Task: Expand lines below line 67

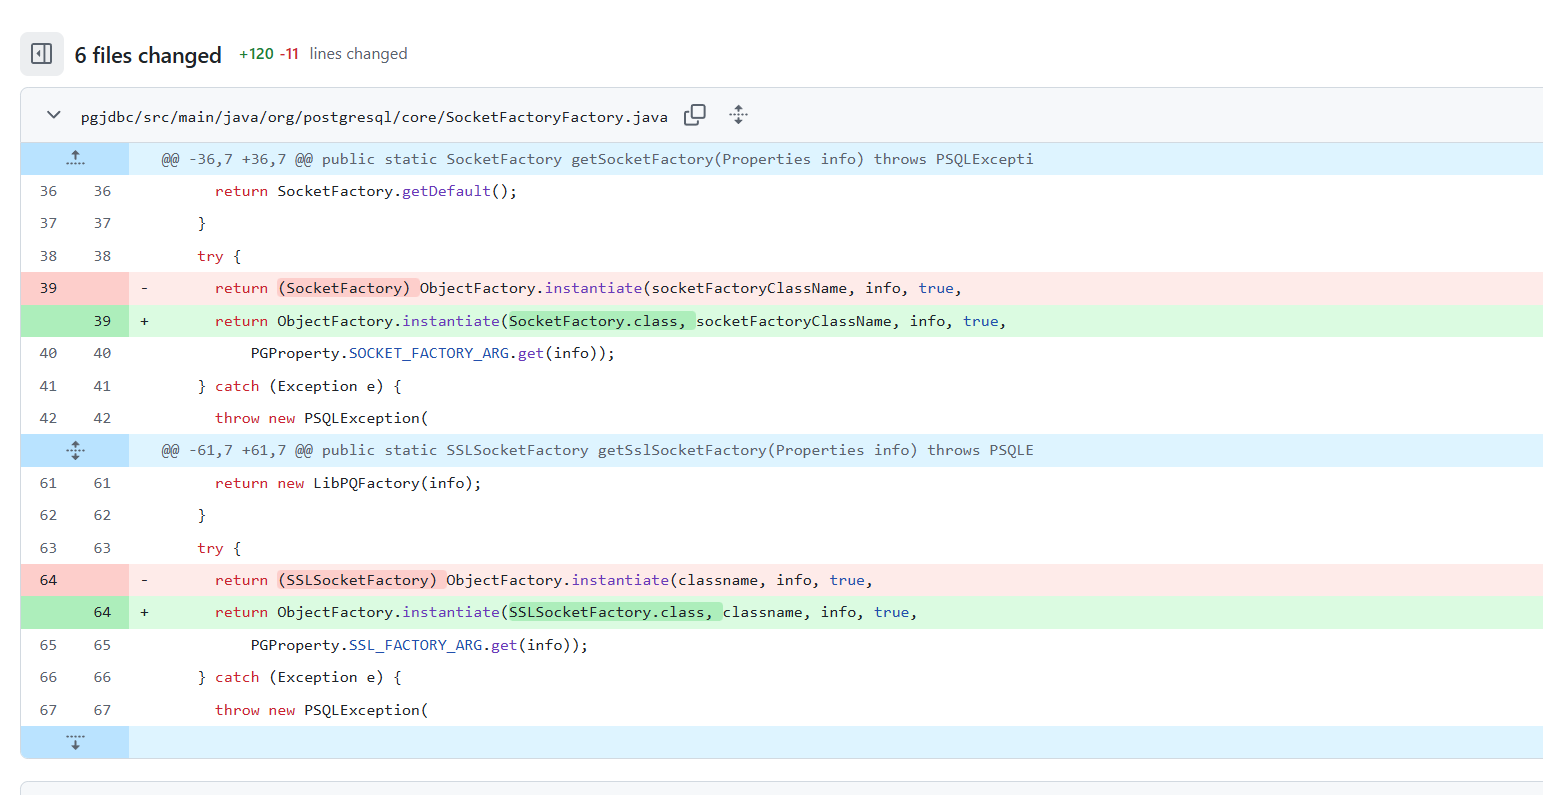Action: coord(75,742)
